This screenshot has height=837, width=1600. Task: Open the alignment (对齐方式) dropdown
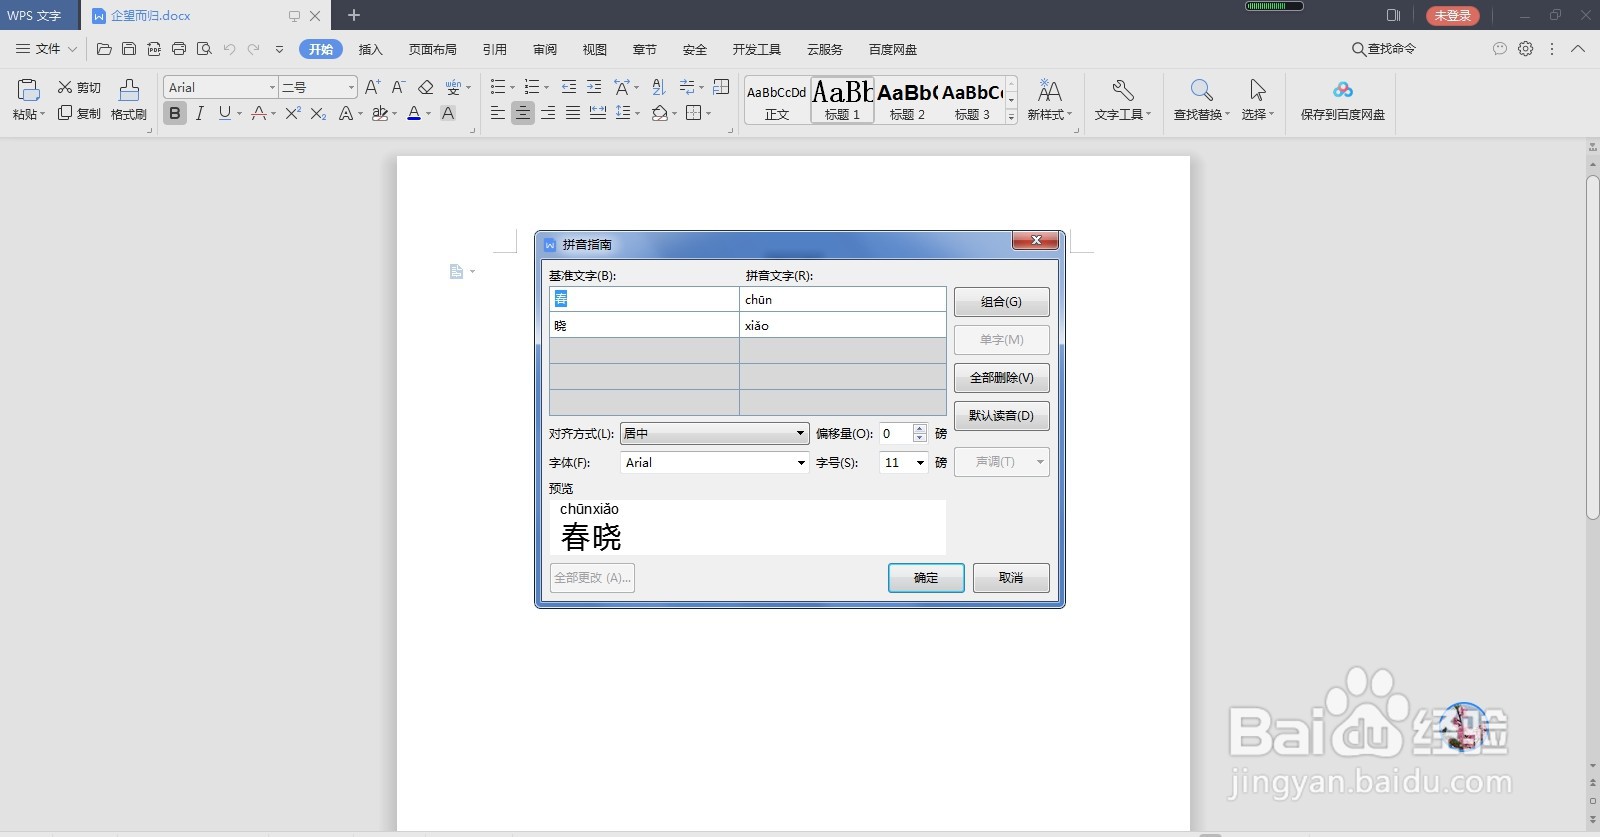point(714,433)
